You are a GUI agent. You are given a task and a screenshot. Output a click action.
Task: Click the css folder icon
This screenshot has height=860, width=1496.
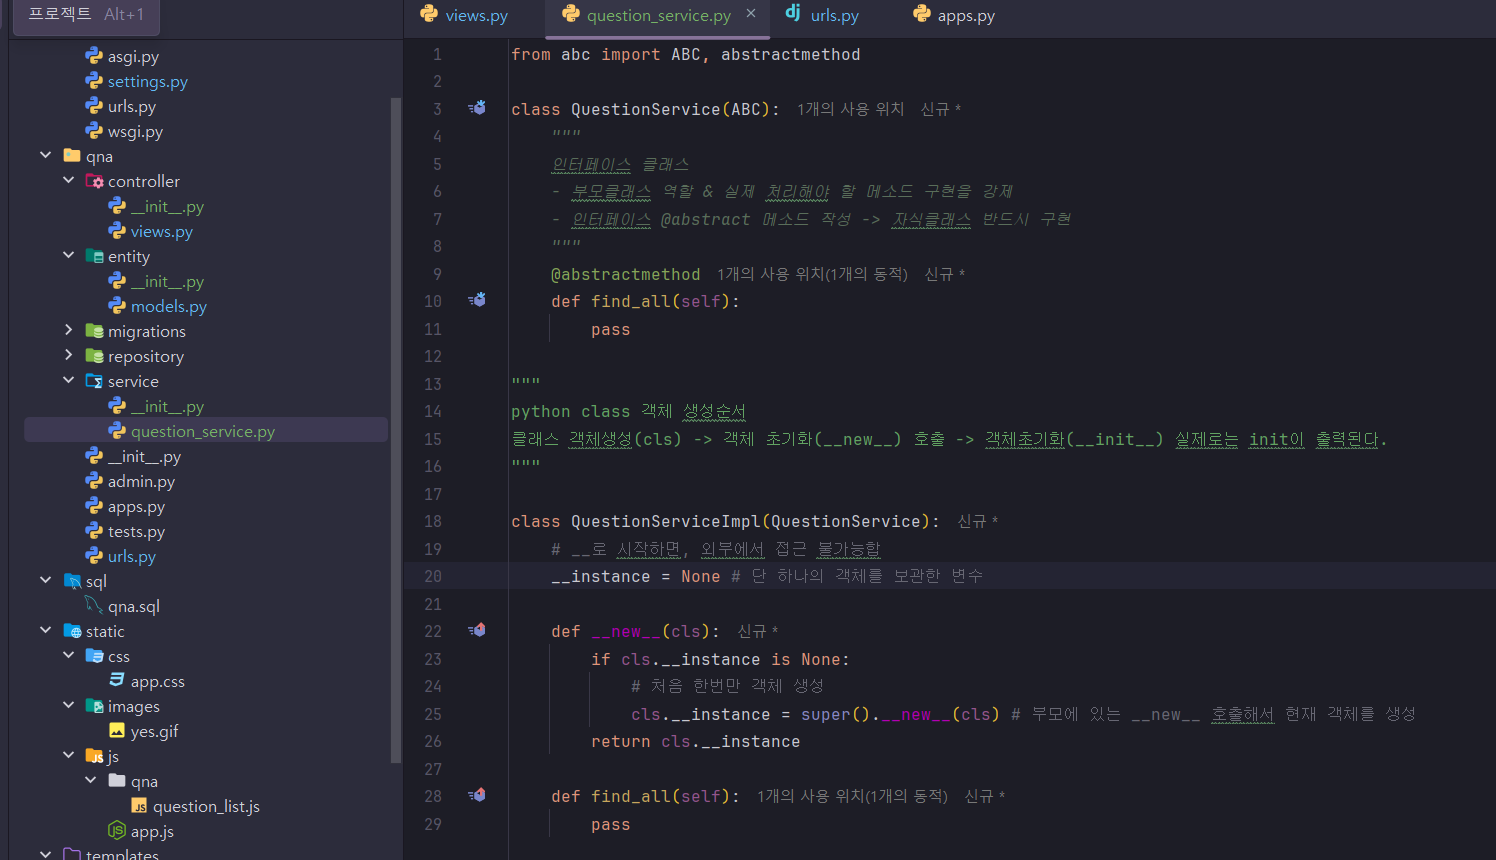pos(94,656)
